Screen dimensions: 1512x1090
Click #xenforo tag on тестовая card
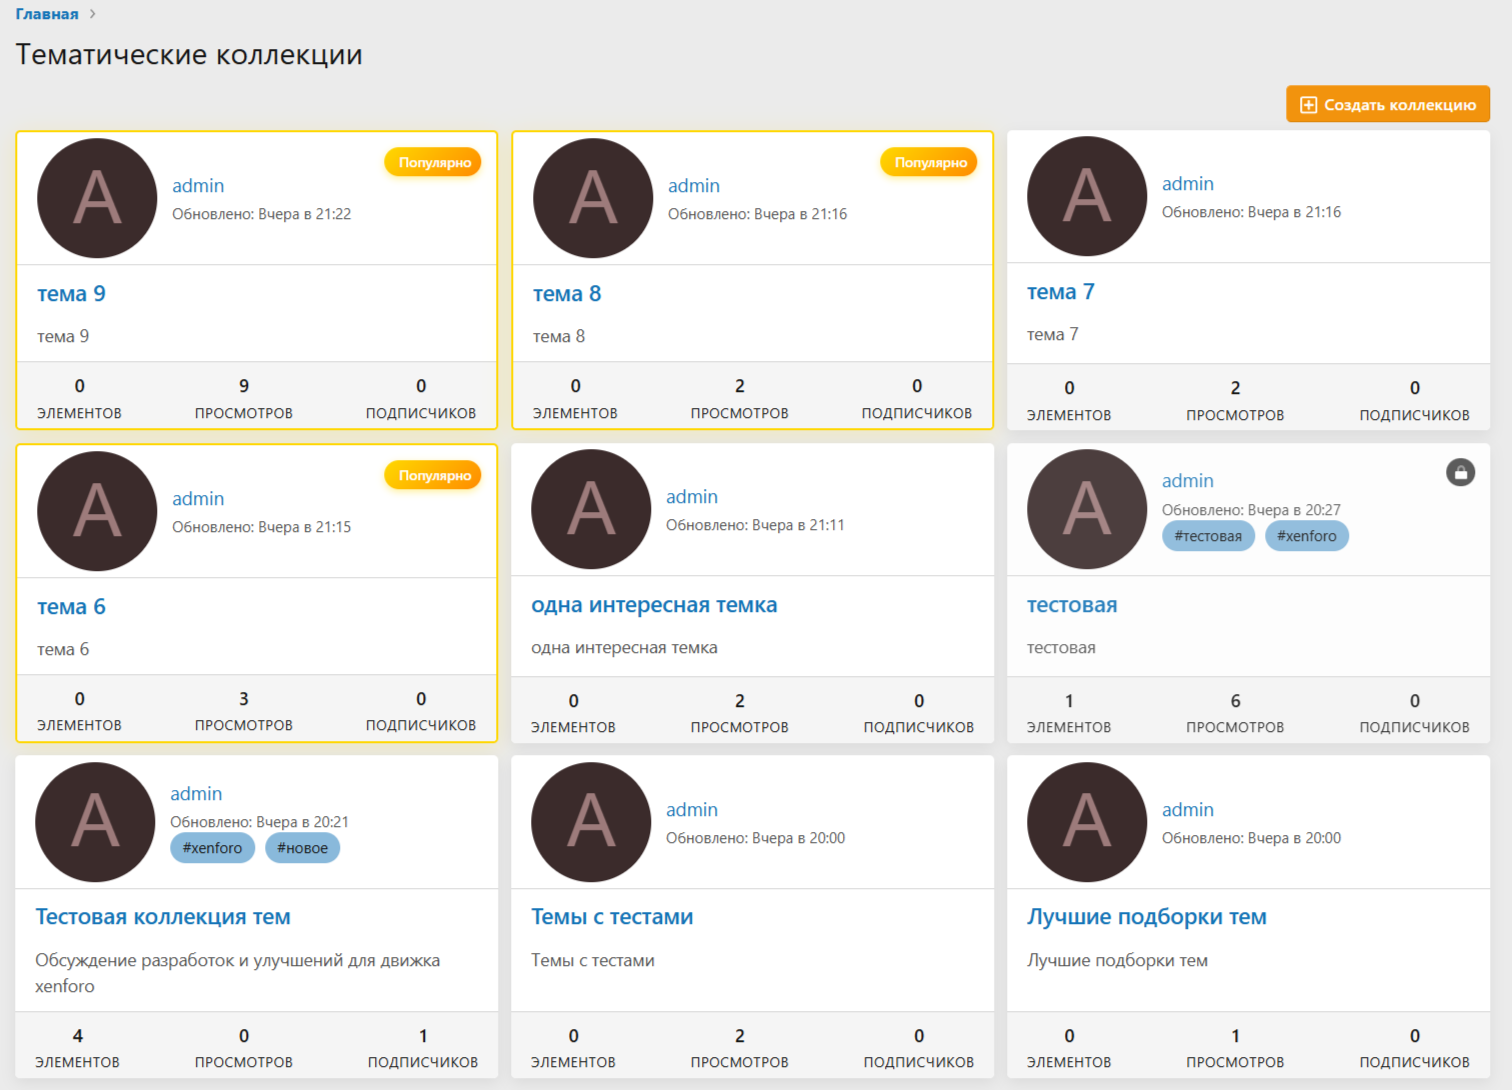tap(1306, 536)
